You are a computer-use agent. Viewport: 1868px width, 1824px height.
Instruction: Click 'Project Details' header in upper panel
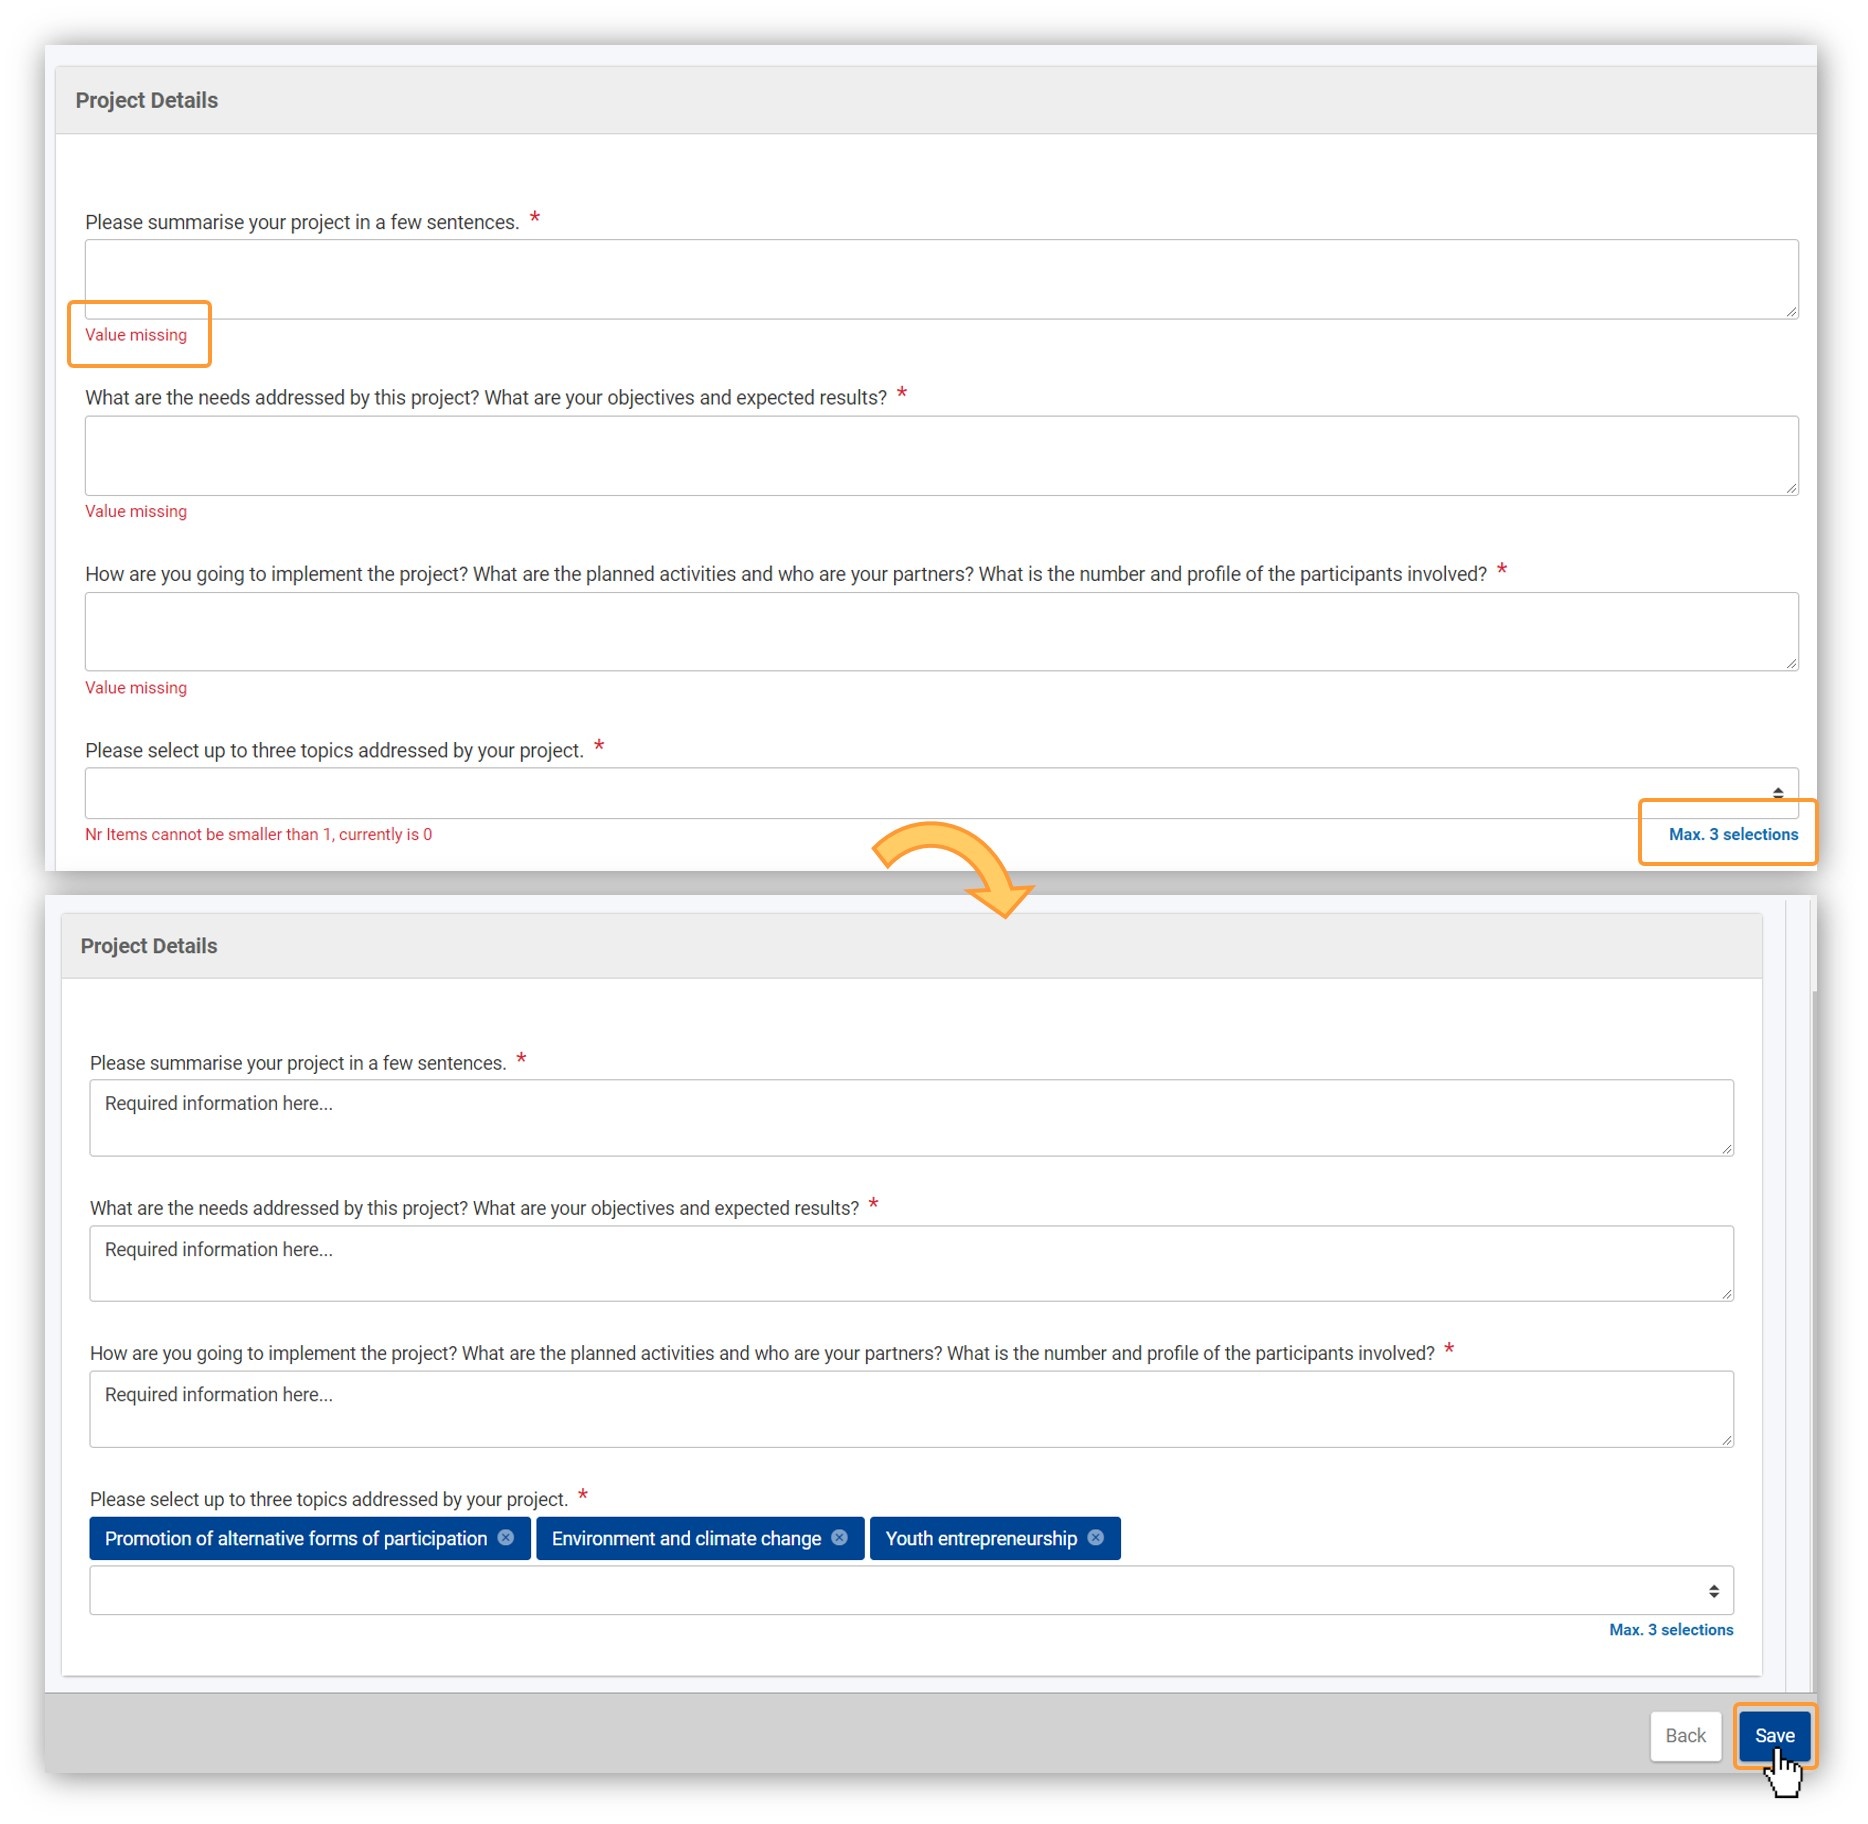tap(147, 100)
